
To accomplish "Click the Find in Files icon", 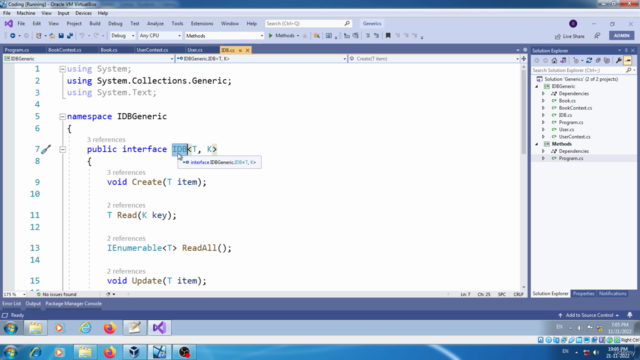I will point(317,36).
